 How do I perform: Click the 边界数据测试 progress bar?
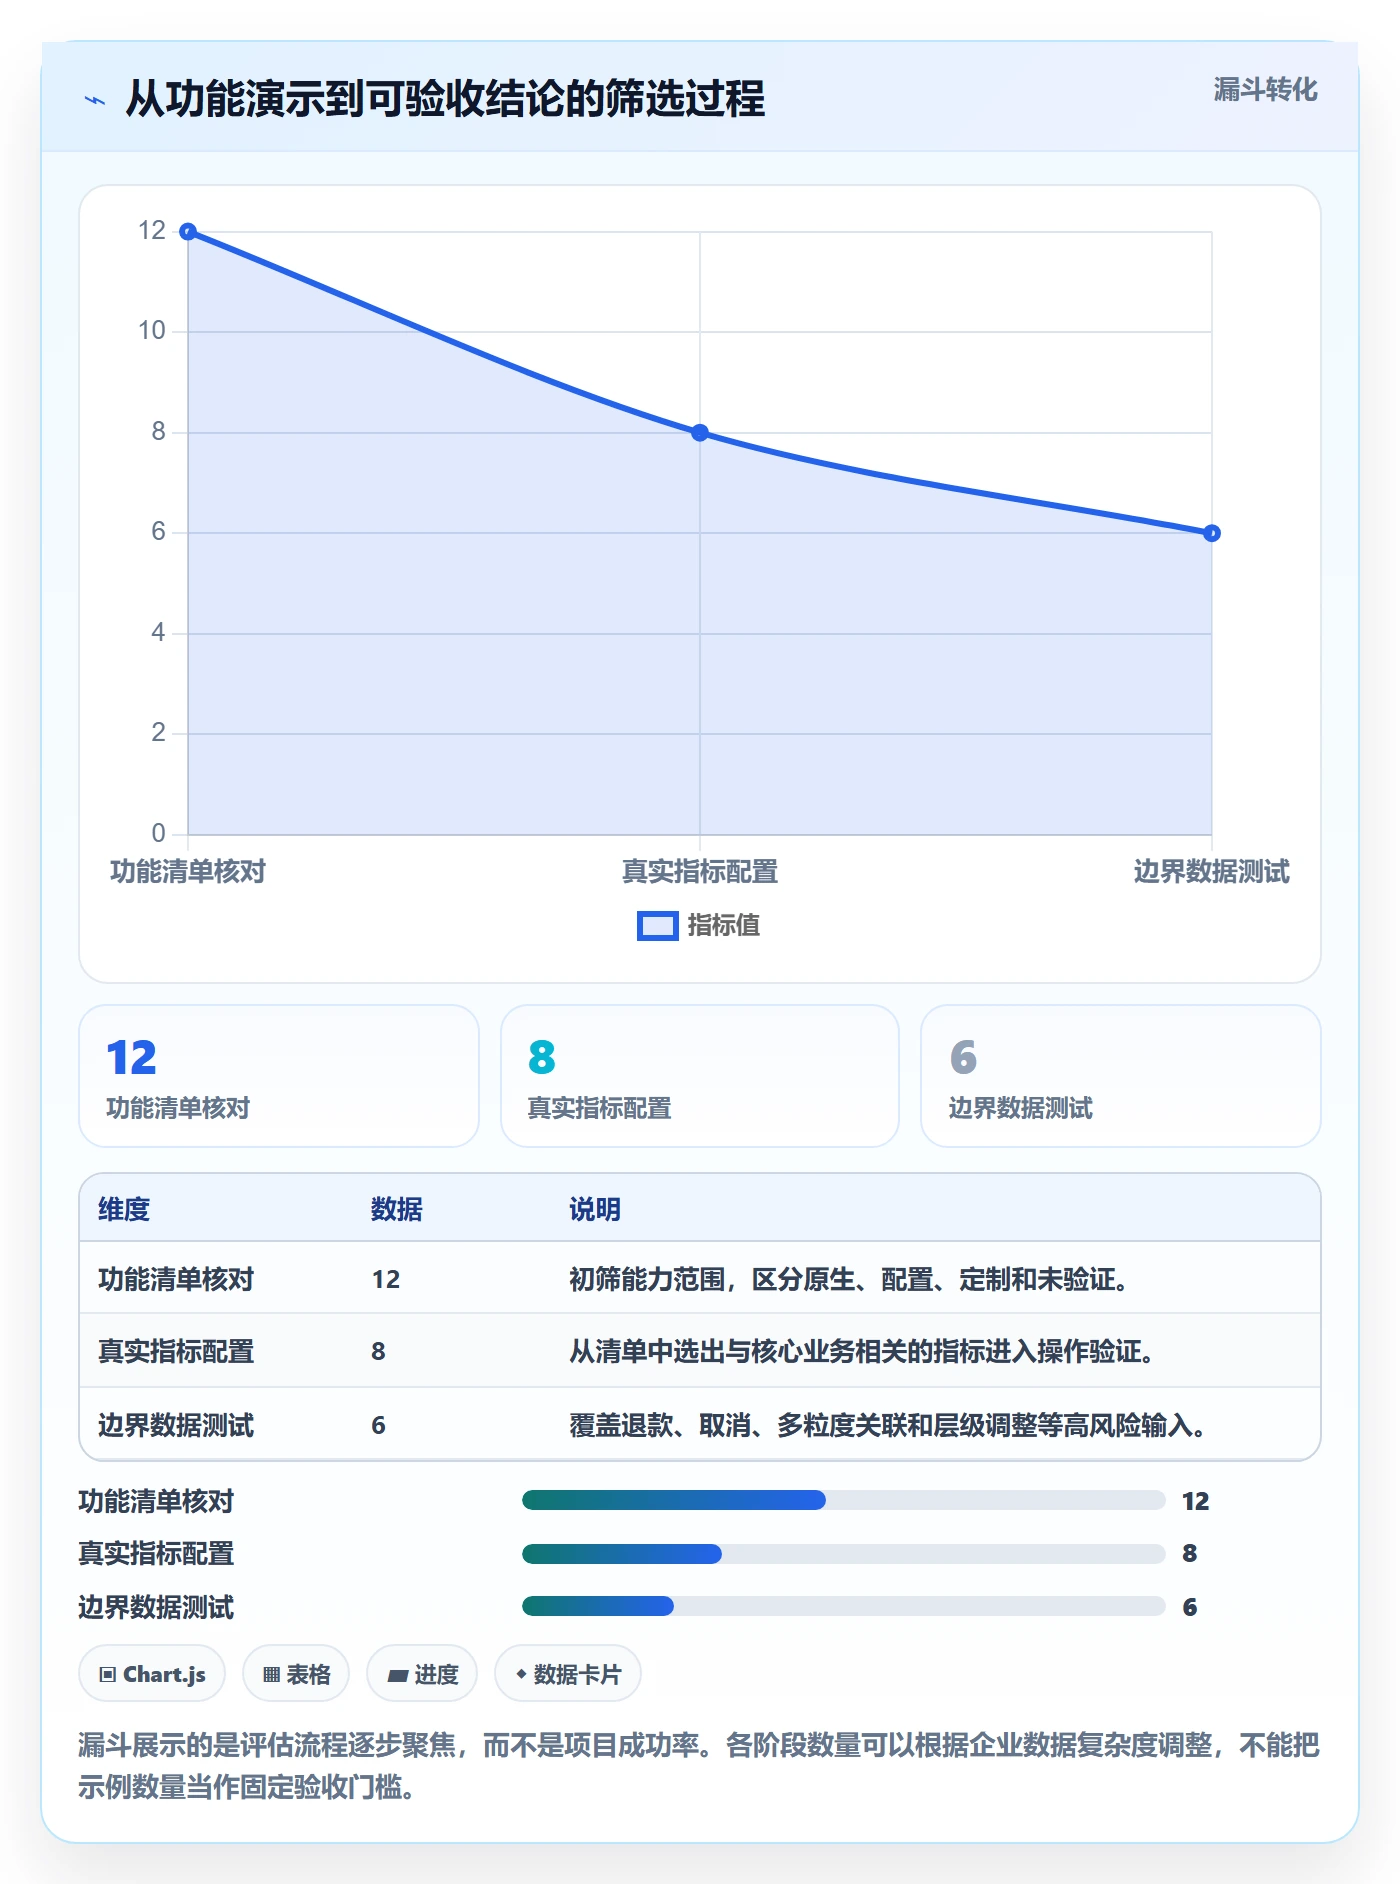pyautogui.click(x=844, y=1606)
